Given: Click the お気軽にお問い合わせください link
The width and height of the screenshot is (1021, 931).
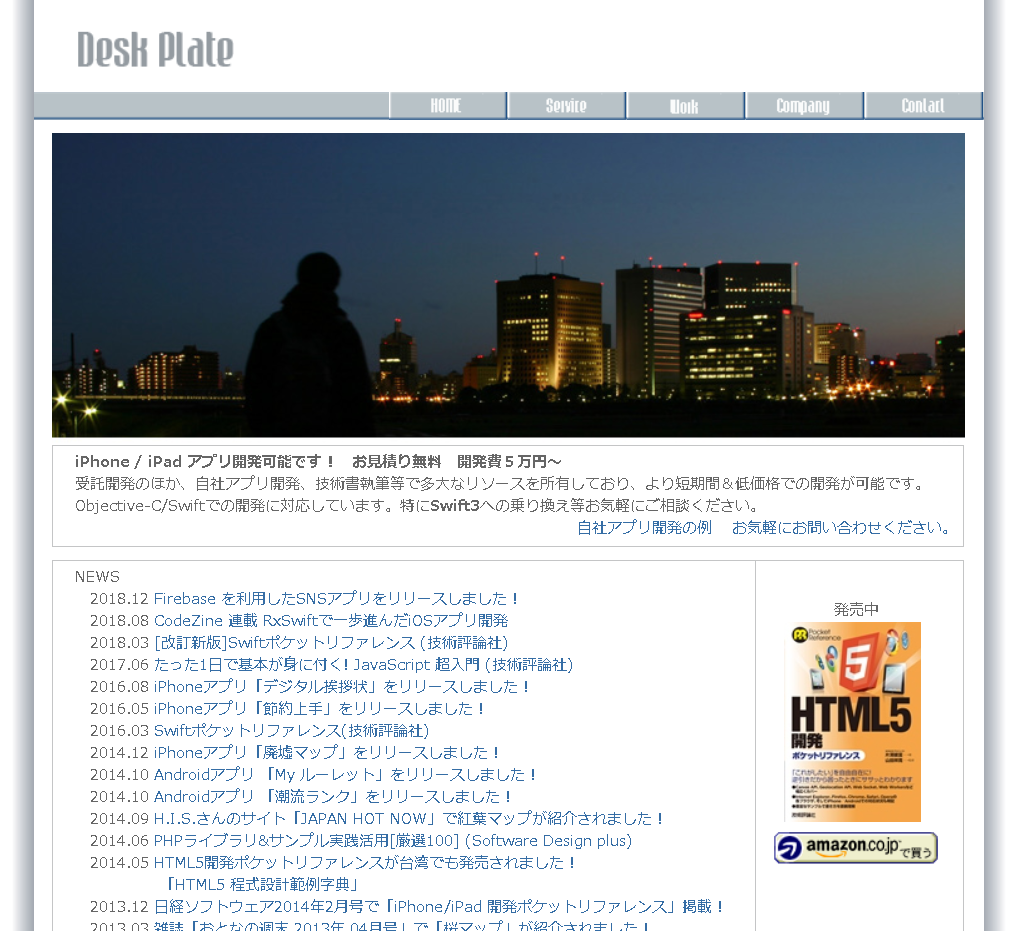Looking at the screenshot, I should pos(841,528).
